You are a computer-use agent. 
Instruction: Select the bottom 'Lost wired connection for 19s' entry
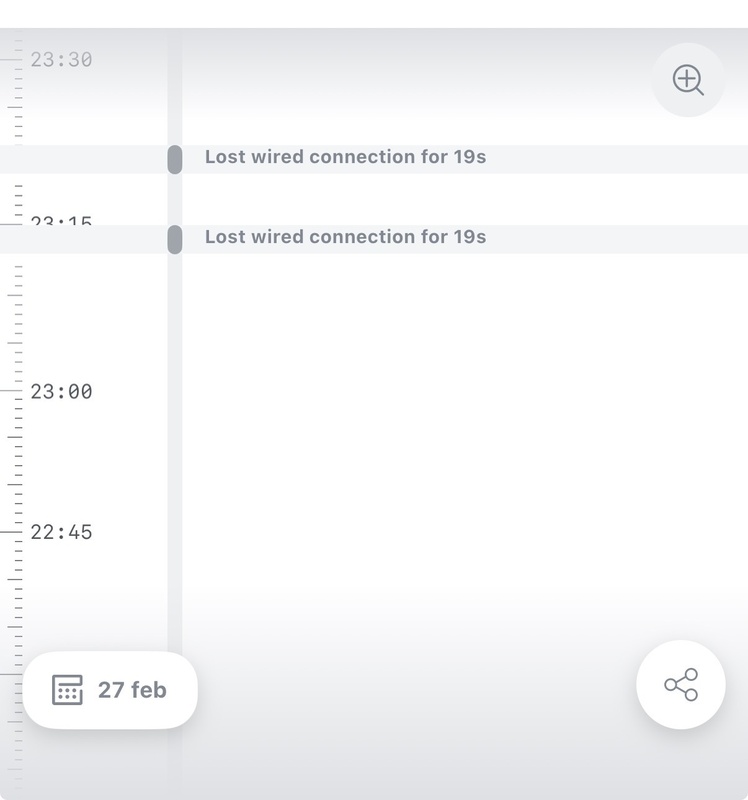[344, 237]
